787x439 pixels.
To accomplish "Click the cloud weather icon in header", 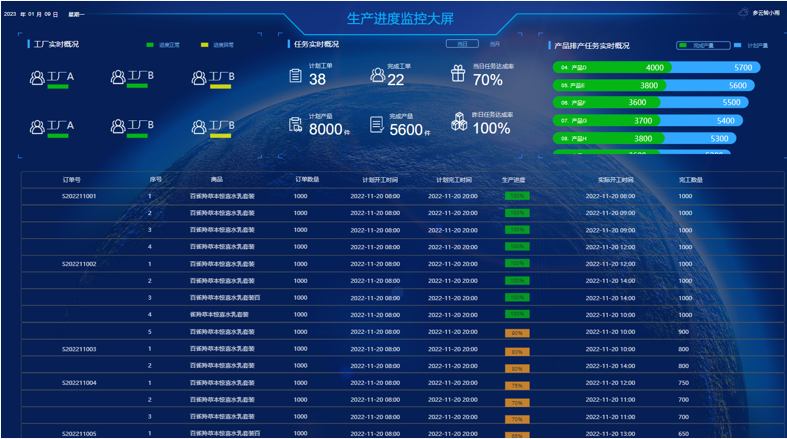I will pyautogui.click(x=742, y=14).
